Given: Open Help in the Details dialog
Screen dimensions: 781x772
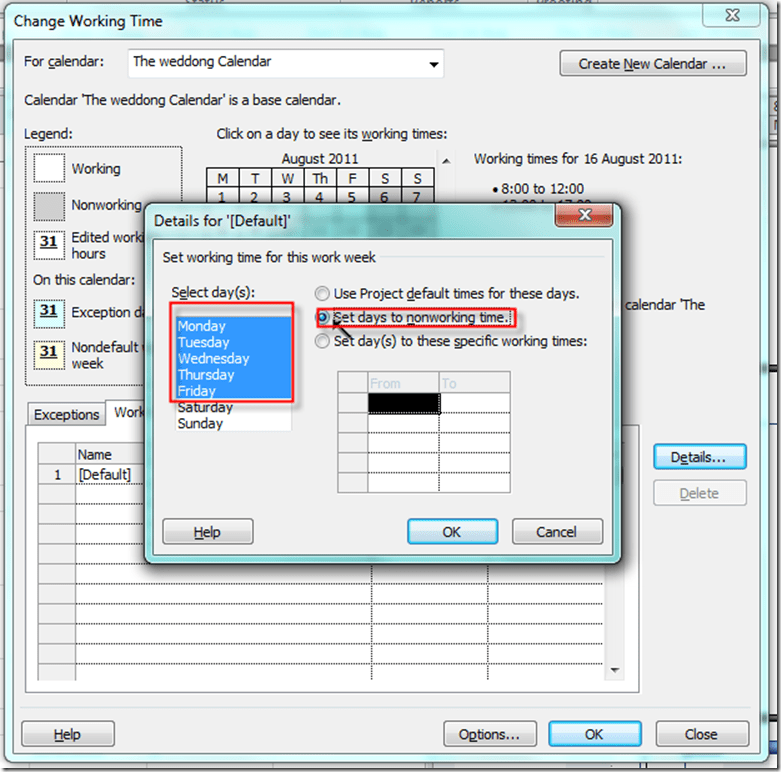Looking at the screenshot, I should point(207,531).
